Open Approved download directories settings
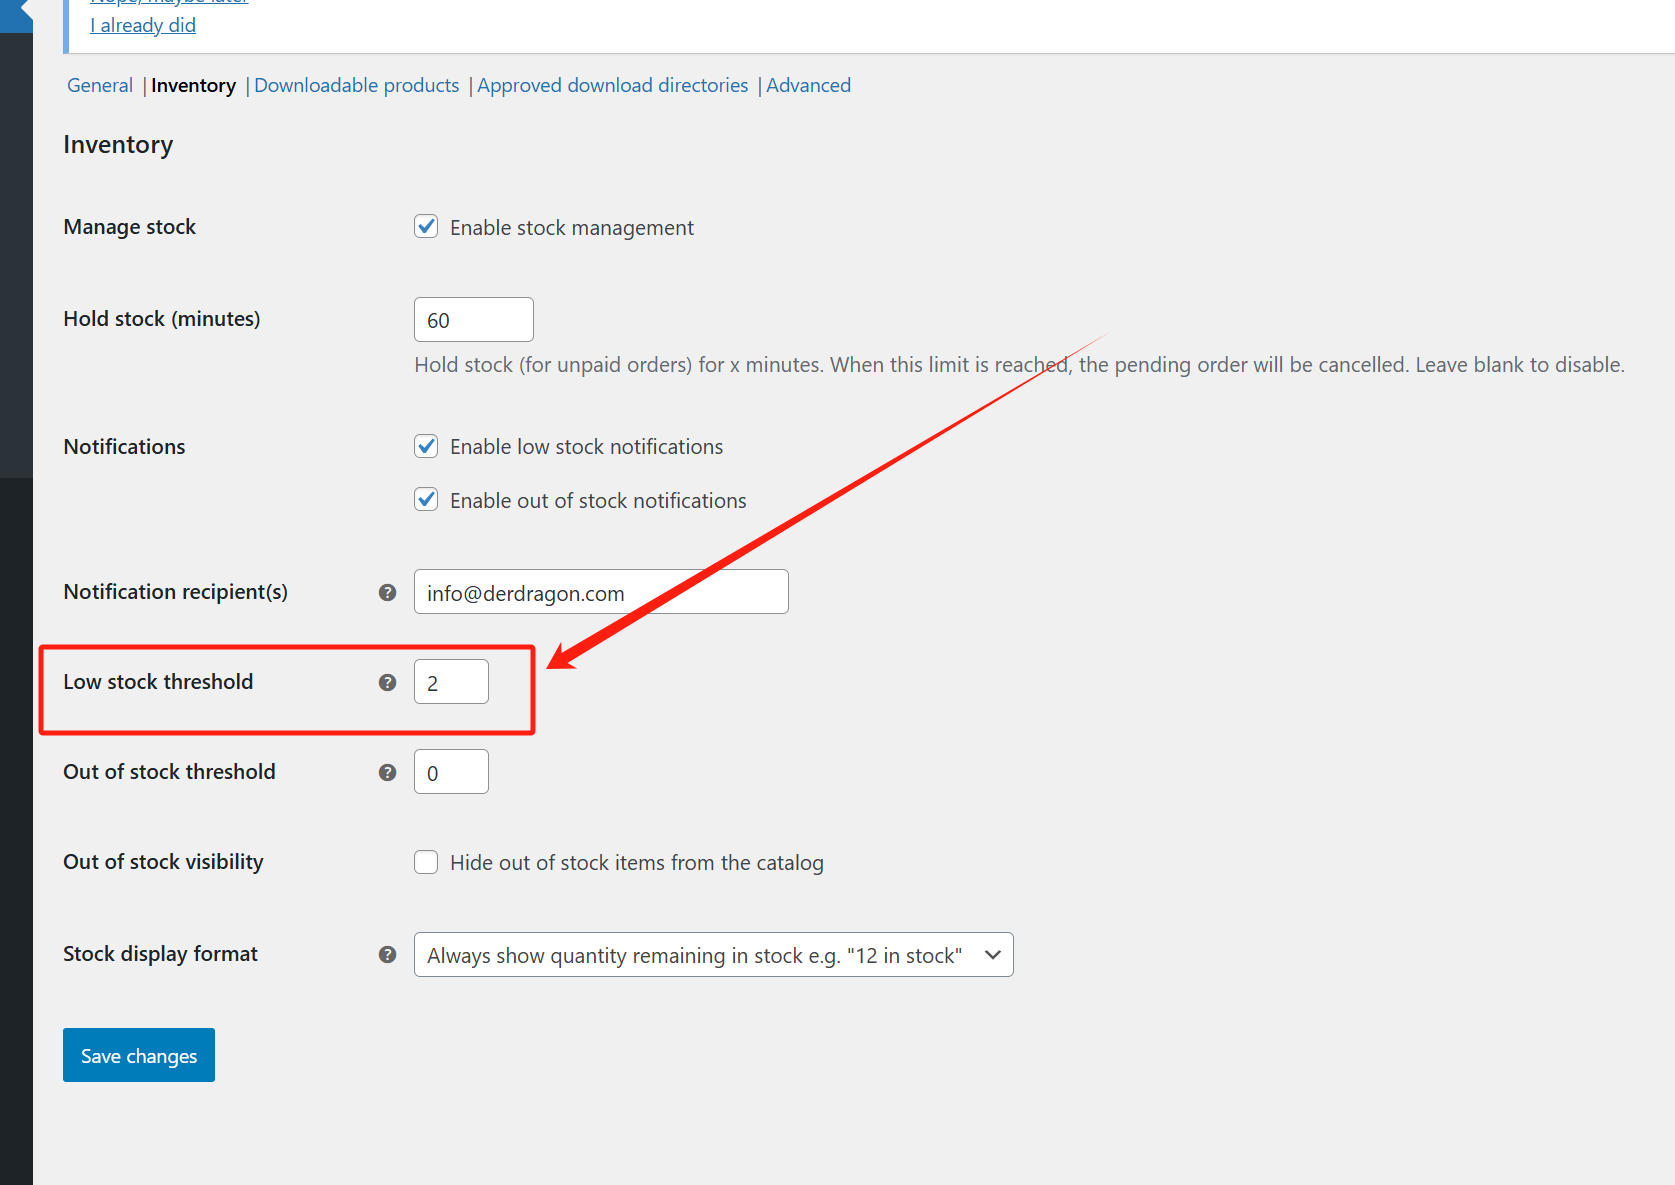This screenshot has width=1675, height=1185. 612,85
